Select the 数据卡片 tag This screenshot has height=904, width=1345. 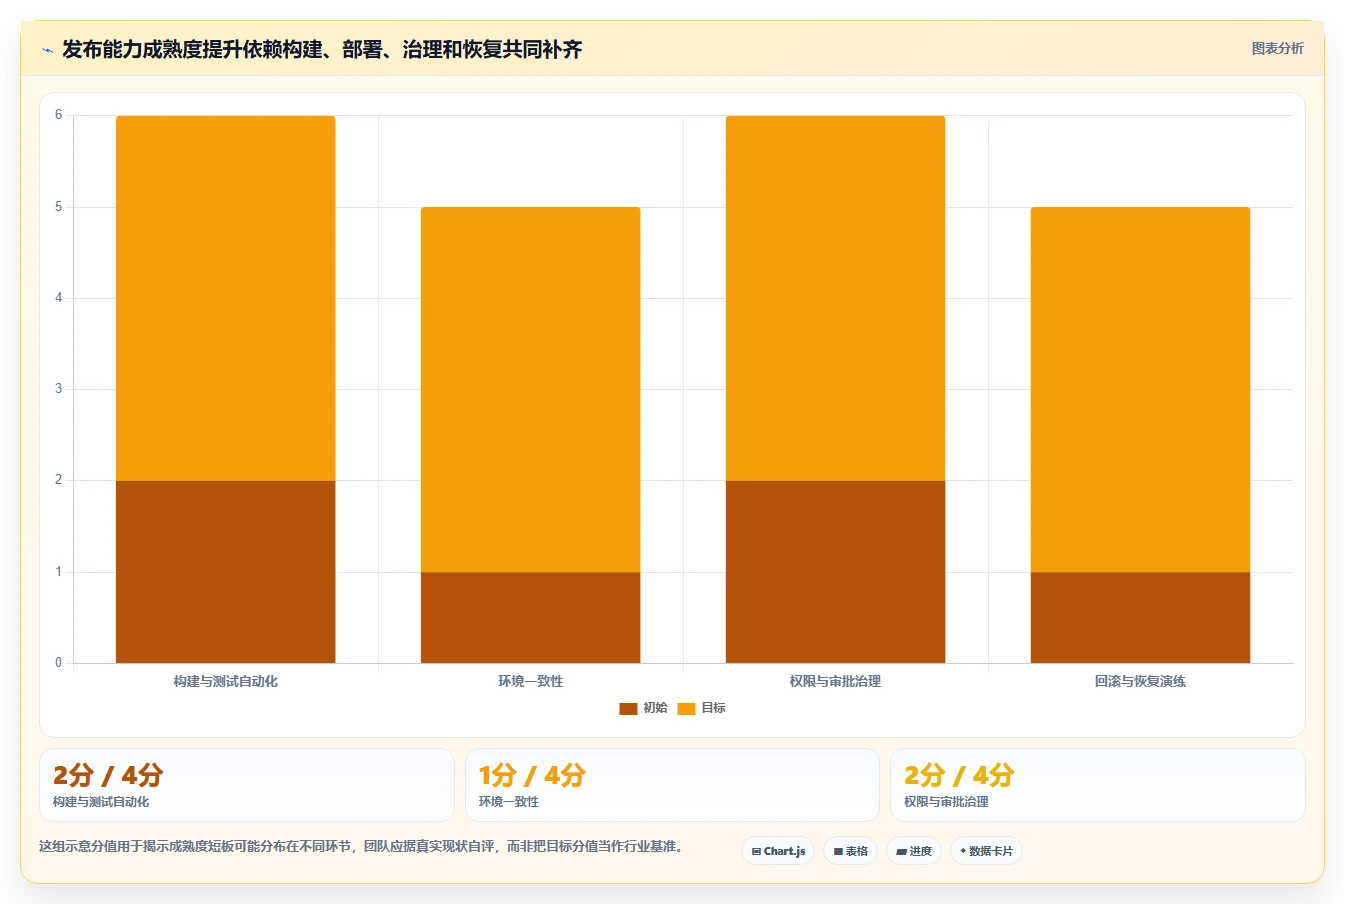(987, 851)
